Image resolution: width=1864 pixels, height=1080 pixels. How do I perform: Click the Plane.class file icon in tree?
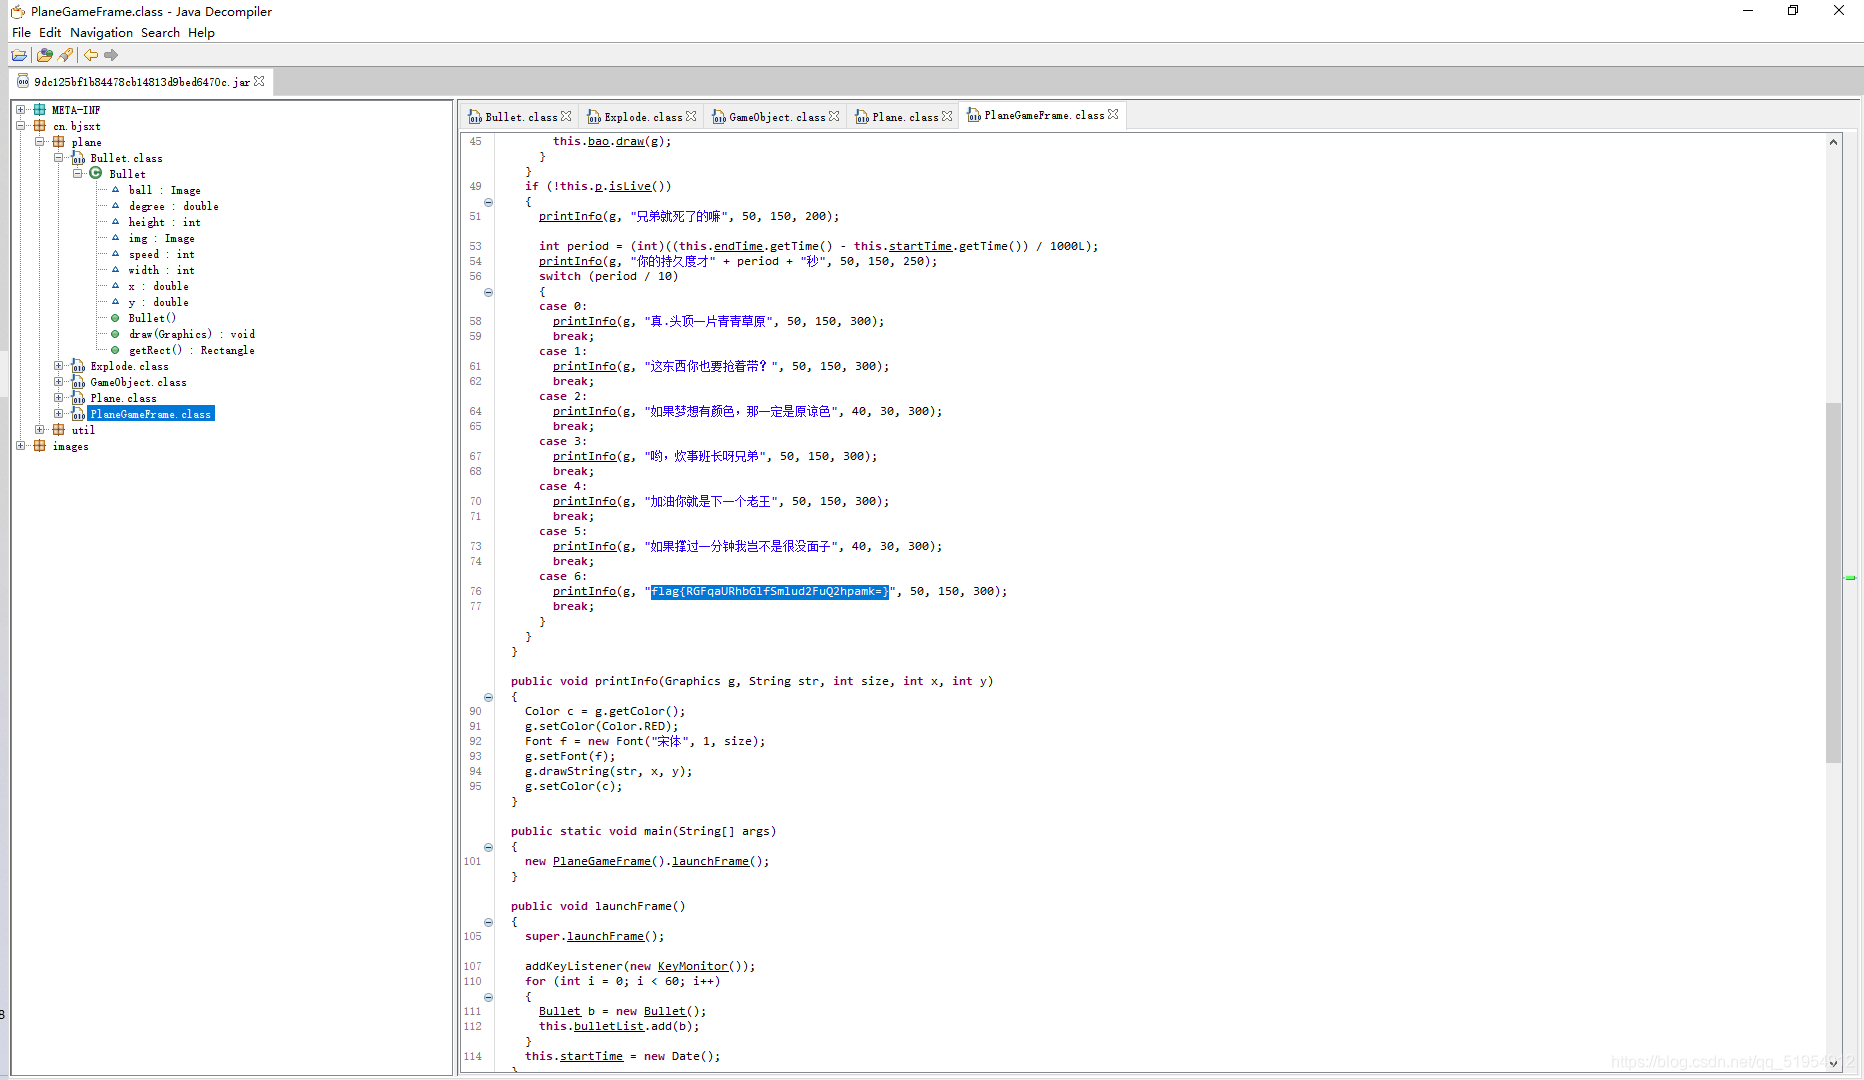click(78, 398)
